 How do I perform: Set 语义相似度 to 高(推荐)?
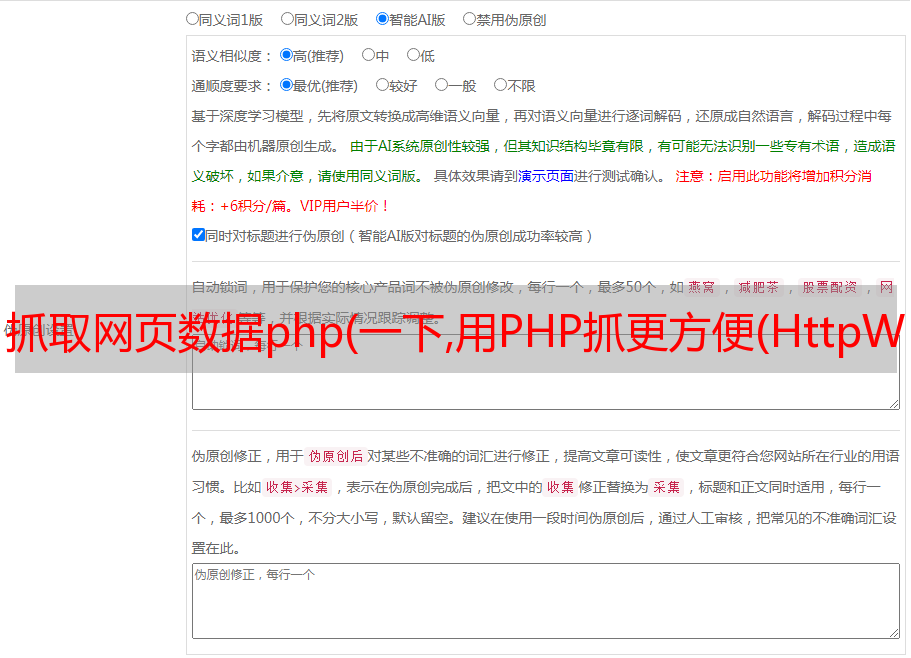(x=286, y=55)
